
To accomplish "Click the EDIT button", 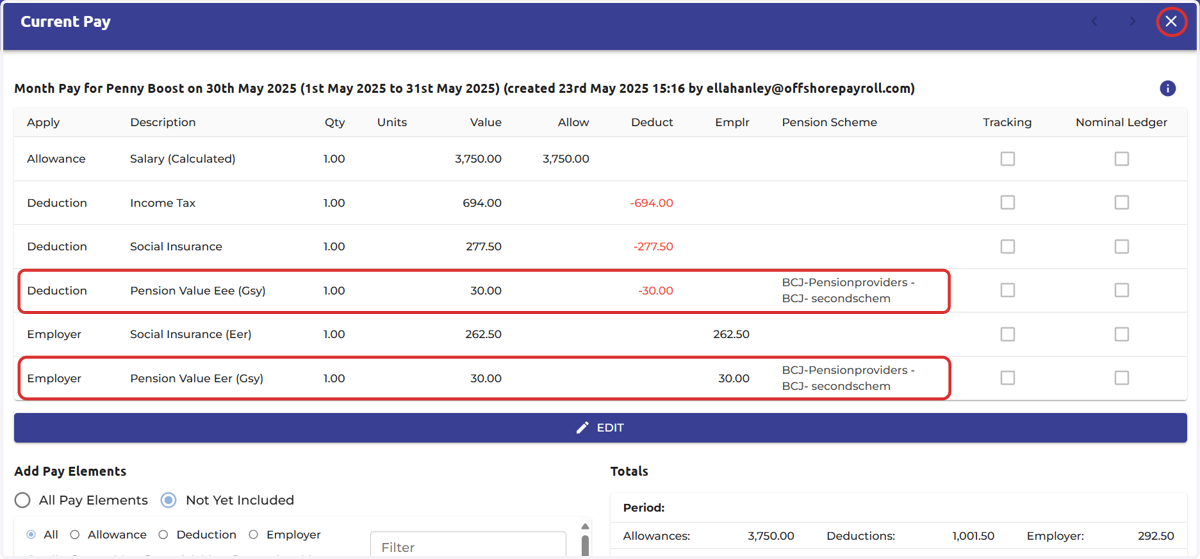I will 600,427.
